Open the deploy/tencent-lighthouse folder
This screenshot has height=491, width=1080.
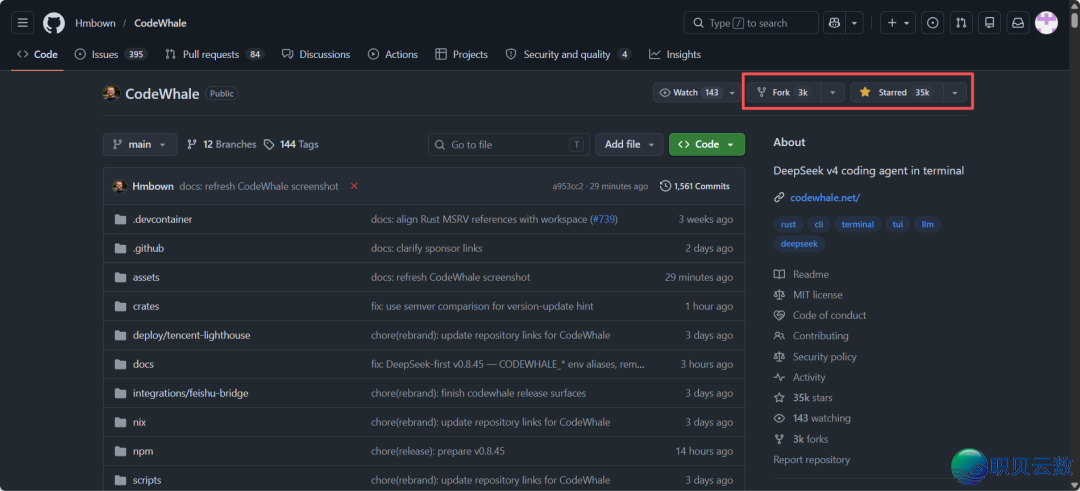point(191,335)
